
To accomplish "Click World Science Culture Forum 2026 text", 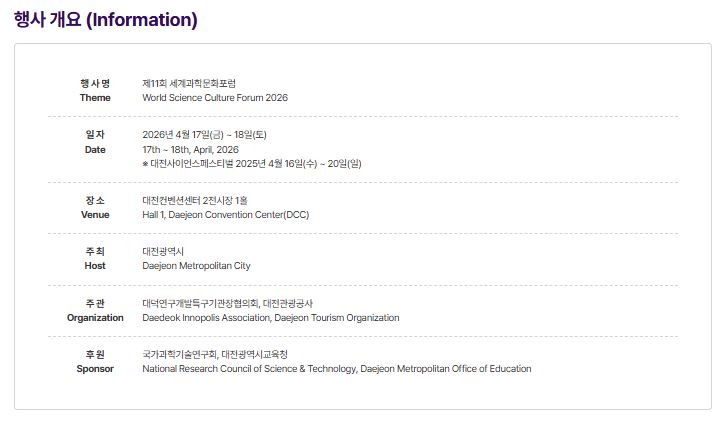I will [215, 98].
